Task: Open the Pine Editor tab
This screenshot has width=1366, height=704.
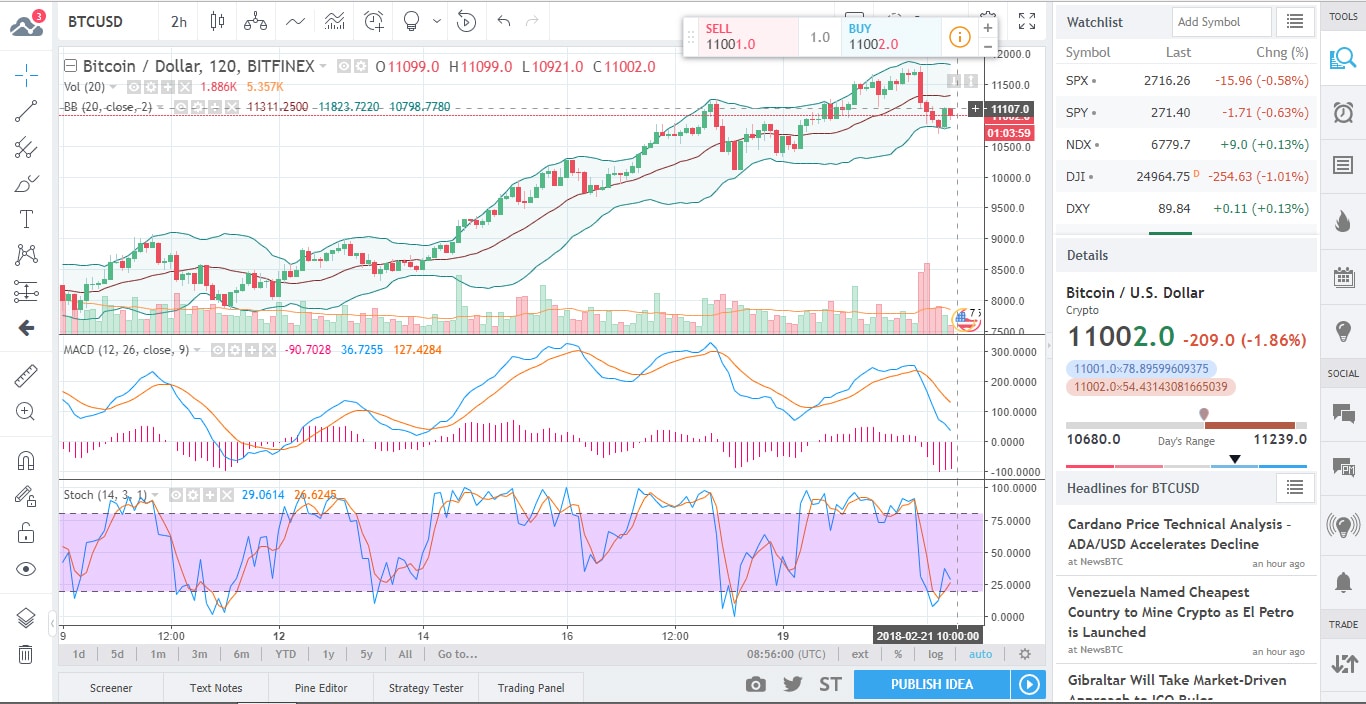Action: pos(321,688)
